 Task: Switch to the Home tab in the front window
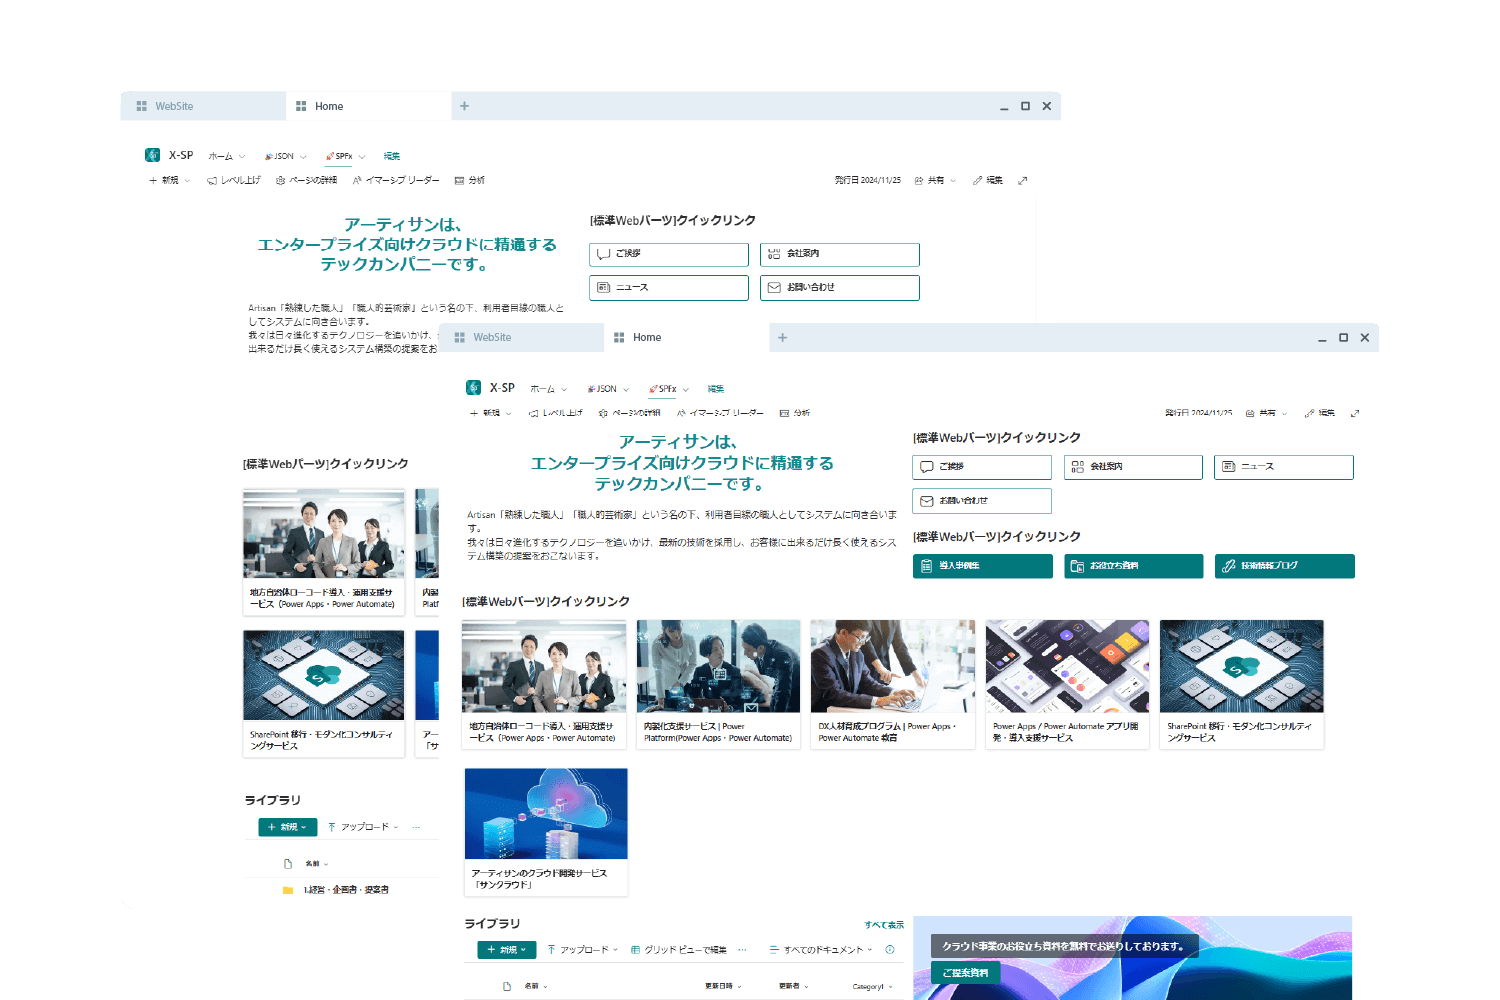(x=686, y=338)
